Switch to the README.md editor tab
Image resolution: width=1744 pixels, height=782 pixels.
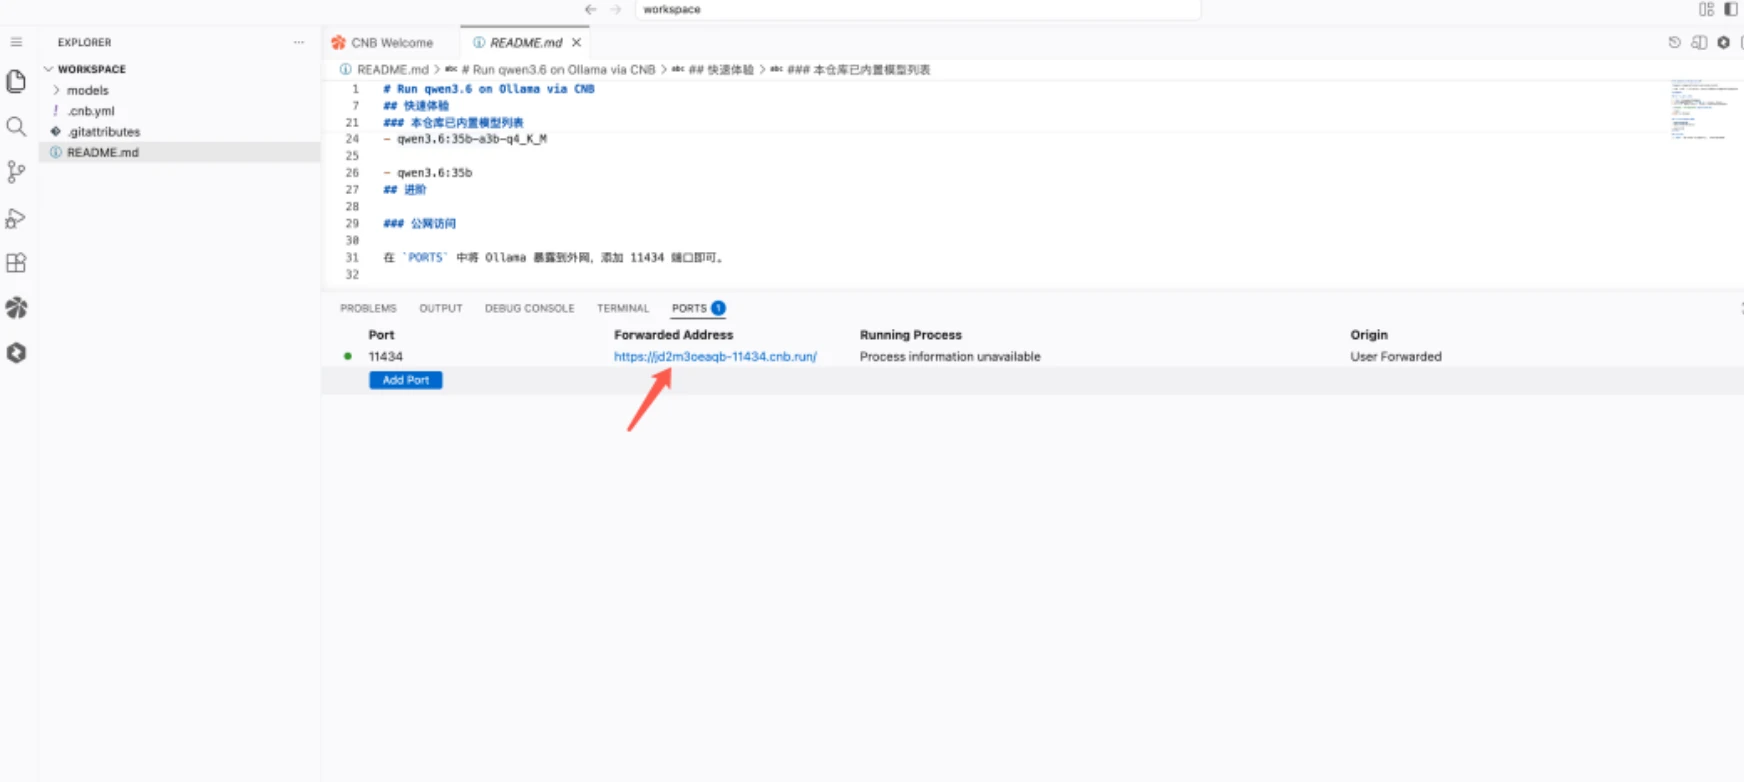pos(525,42)
